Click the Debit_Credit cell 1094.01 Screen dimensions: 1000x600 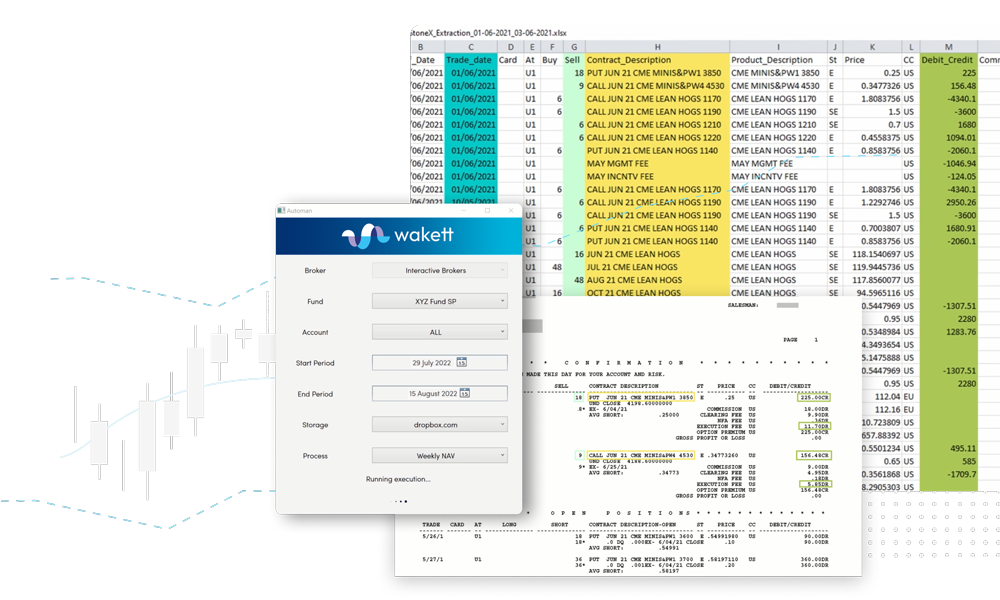(x=948, y=138)
